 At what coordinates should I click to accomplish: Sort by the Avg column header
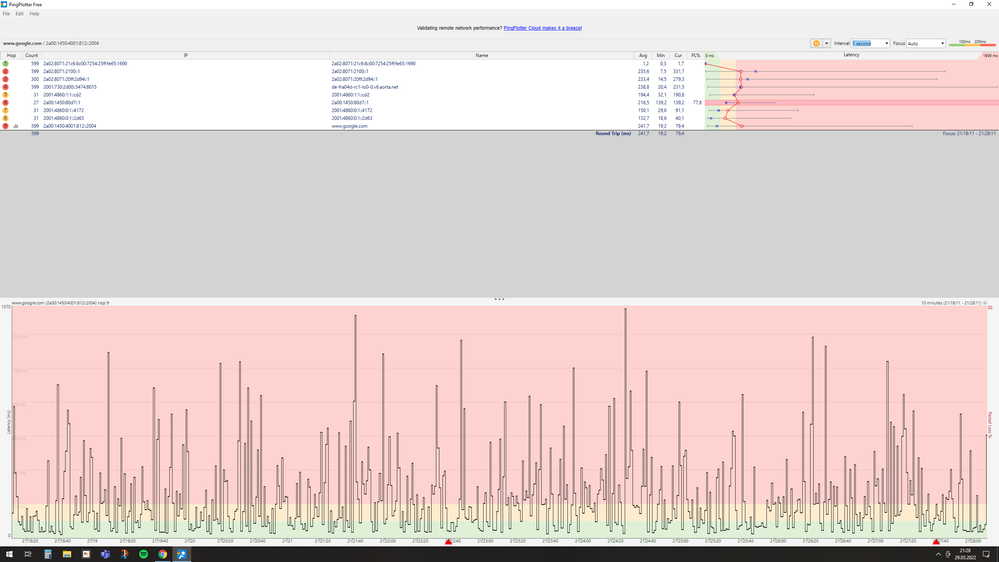[x=643, y=55]
